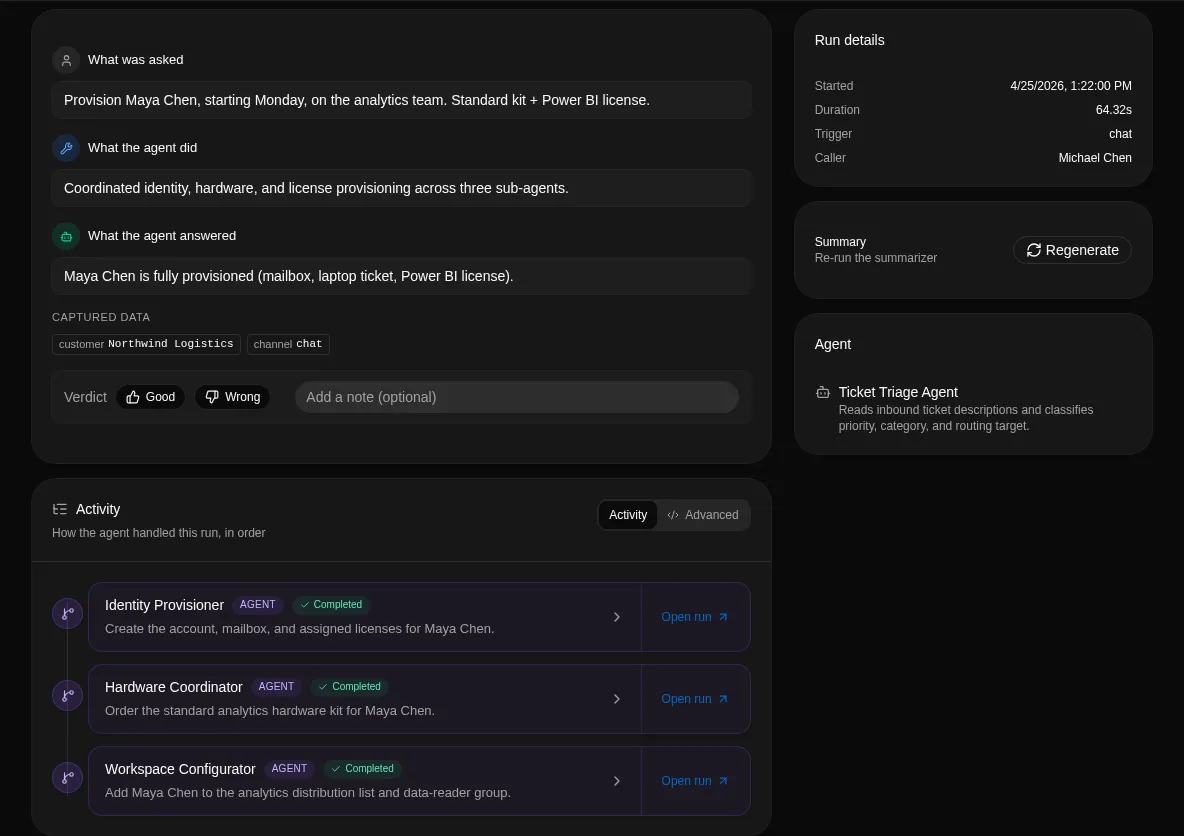1184x836 pixels.
Task: Select the Activity tab
Action: click(628, 515)
